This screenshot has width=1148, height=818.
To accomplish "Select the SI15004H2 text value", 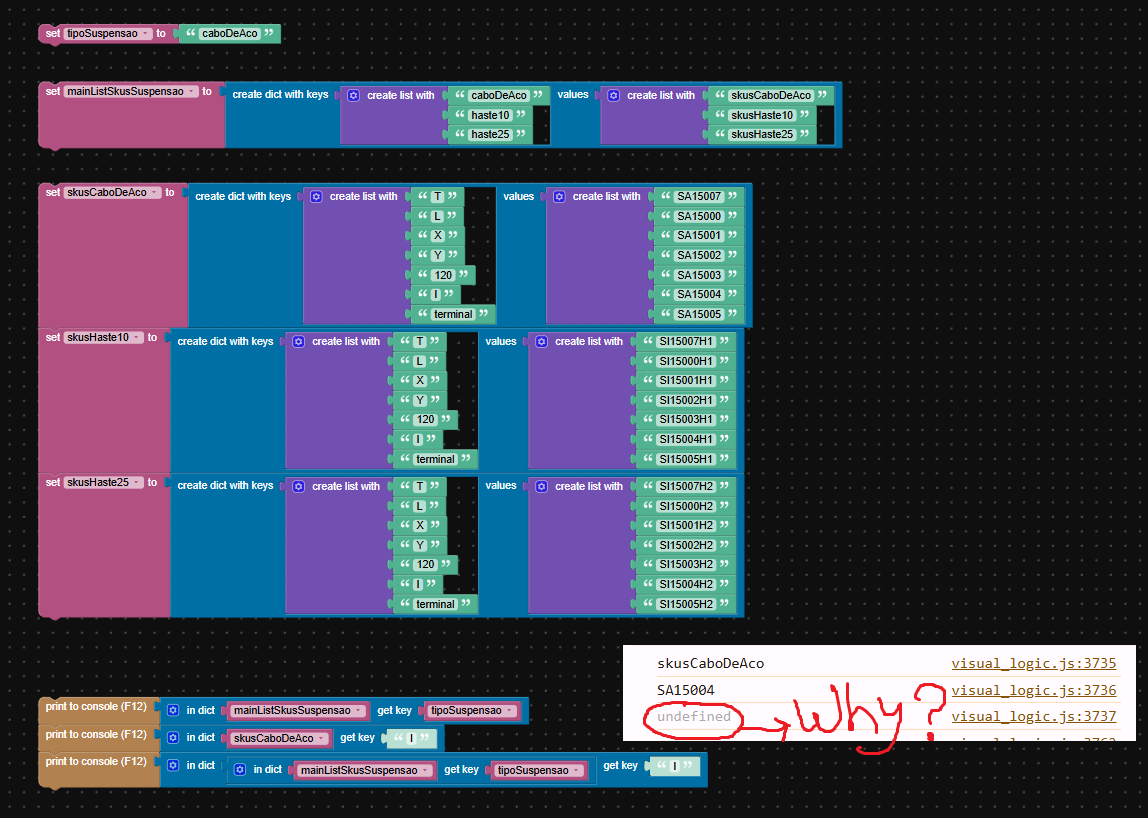I will click(x=686, y=584).
